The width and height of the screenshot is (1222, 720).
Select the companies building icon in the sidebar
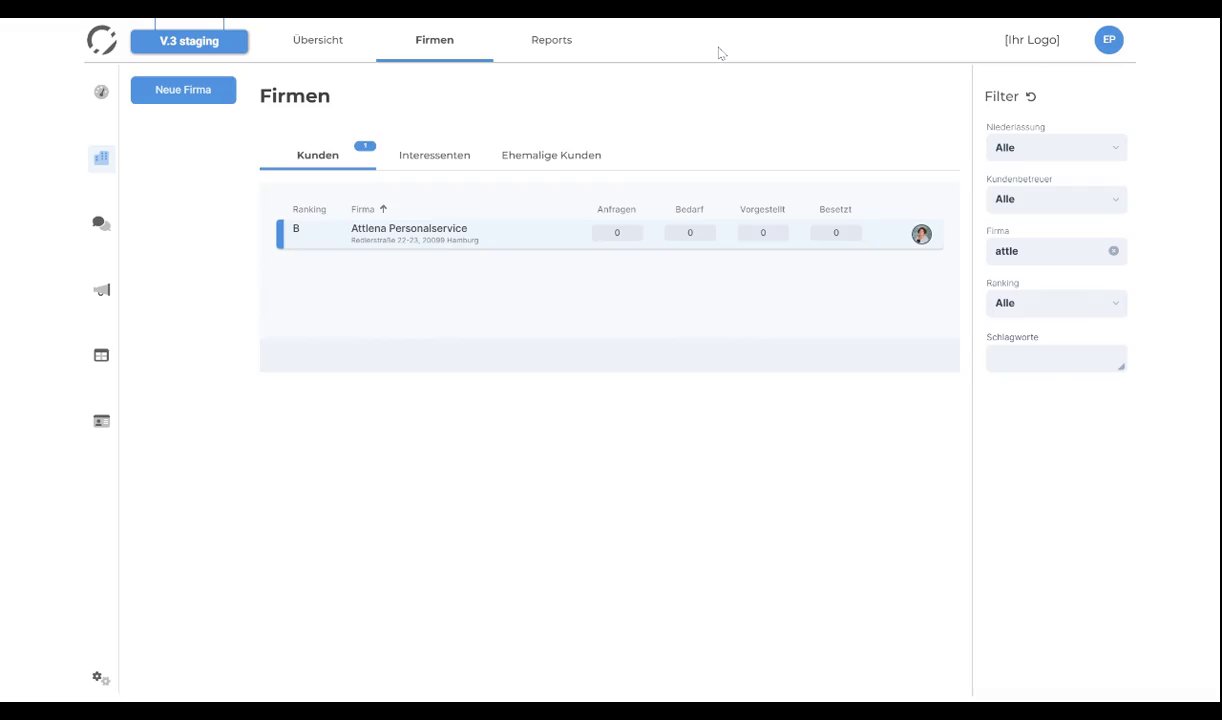tap(101, 158)
